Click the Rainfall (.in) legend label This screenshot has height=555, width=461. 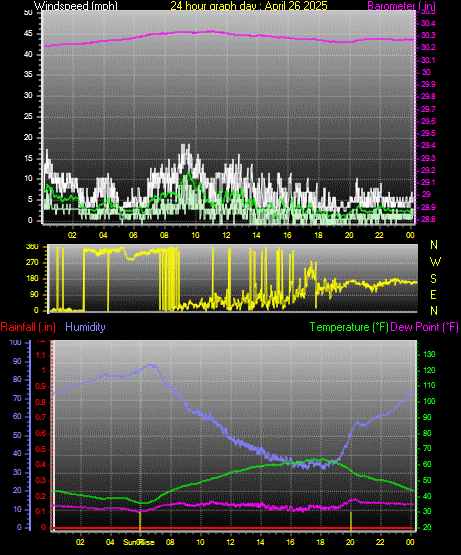pyautogui.click(x=28, y=327)
